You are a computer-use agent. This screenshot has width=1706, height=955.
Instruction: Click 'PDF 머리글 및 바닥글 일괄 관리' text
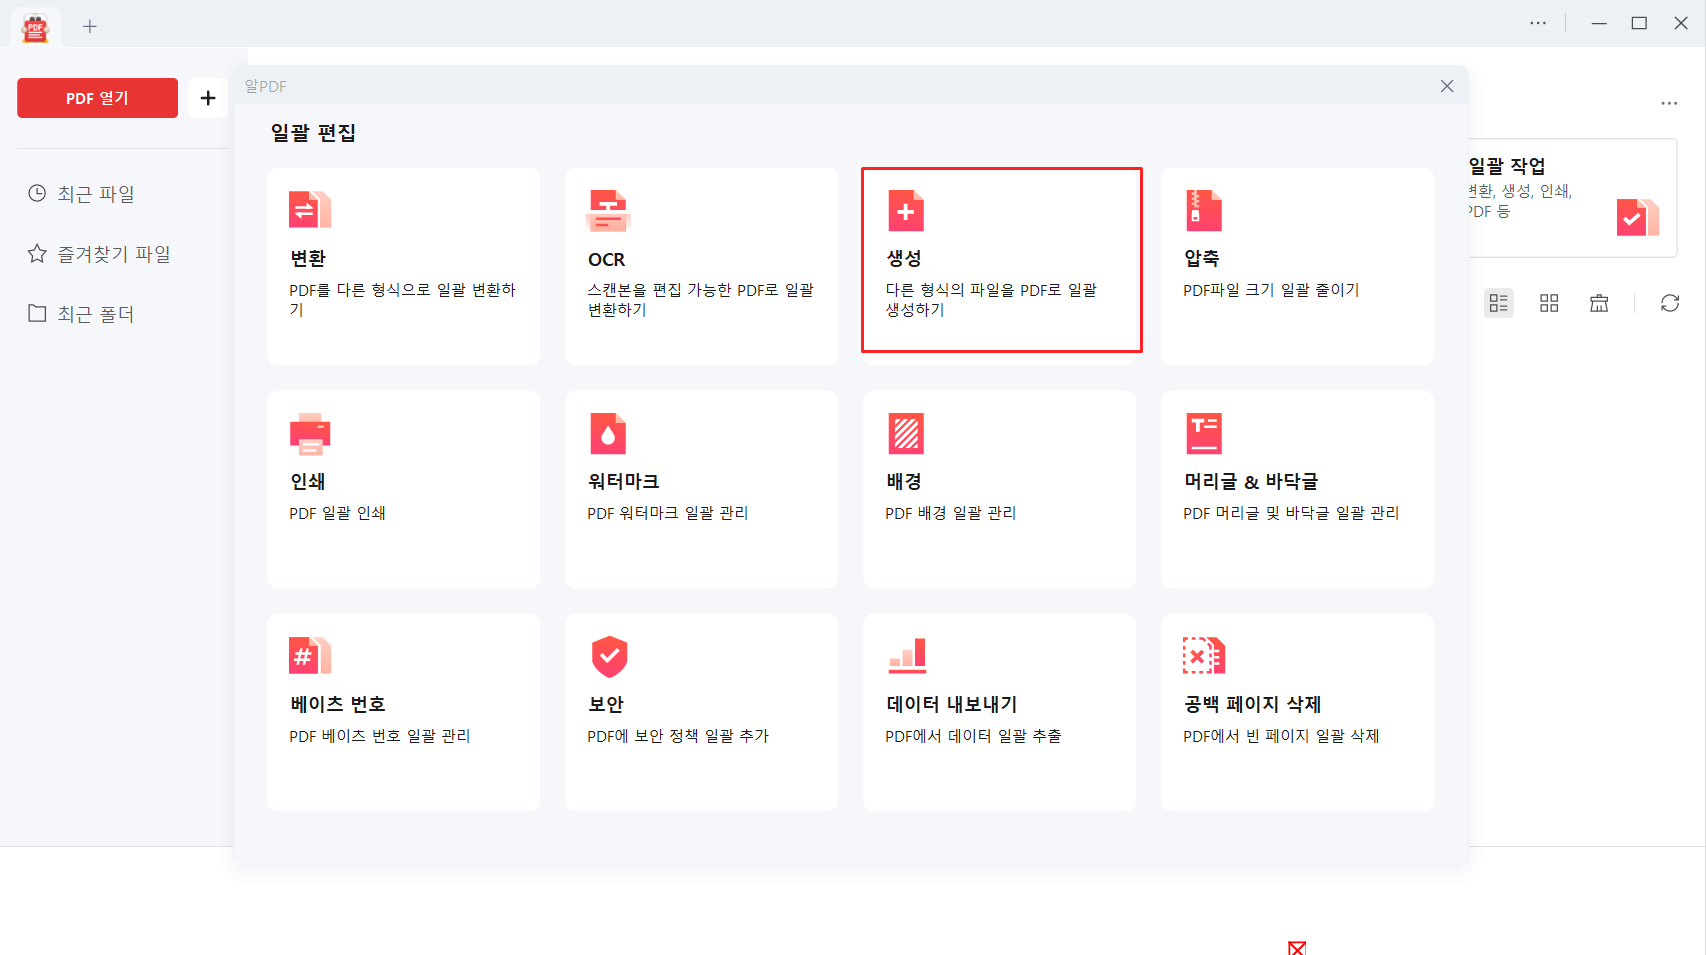pyautogui.click(x=1291, y=513)
